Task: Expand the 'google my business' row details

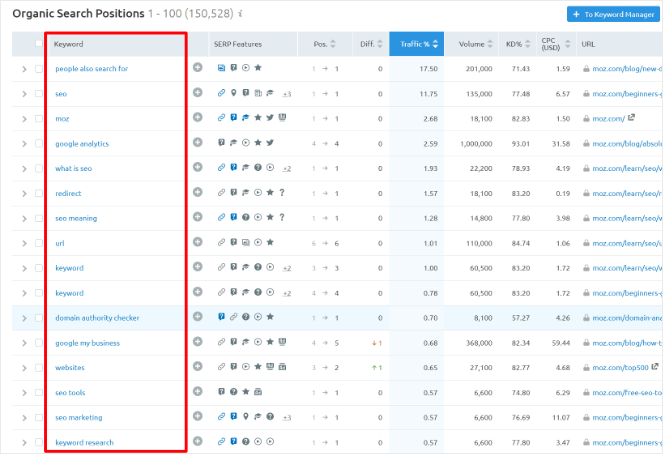Action: click(24, 343)
